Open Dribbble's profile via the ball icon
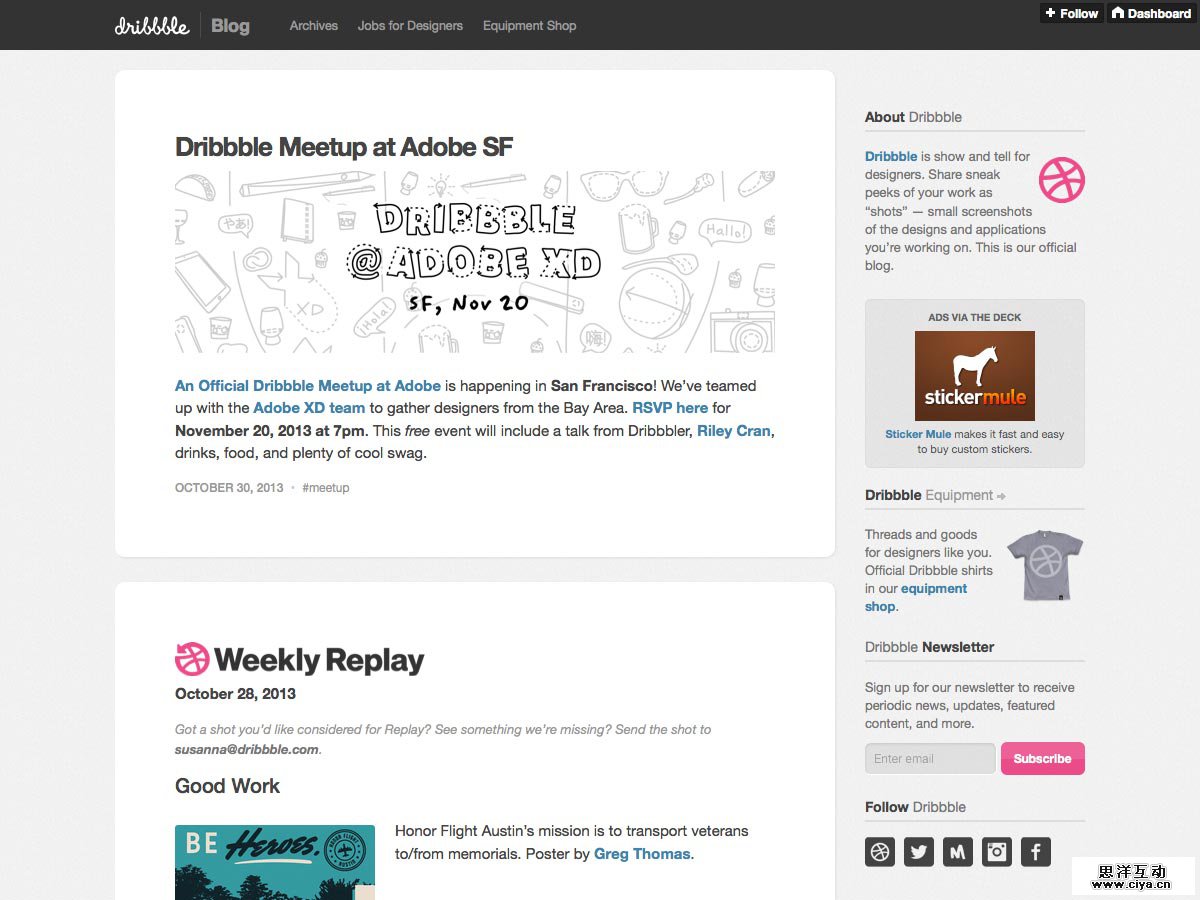The image size is (1200, 900). click(879, 851)
